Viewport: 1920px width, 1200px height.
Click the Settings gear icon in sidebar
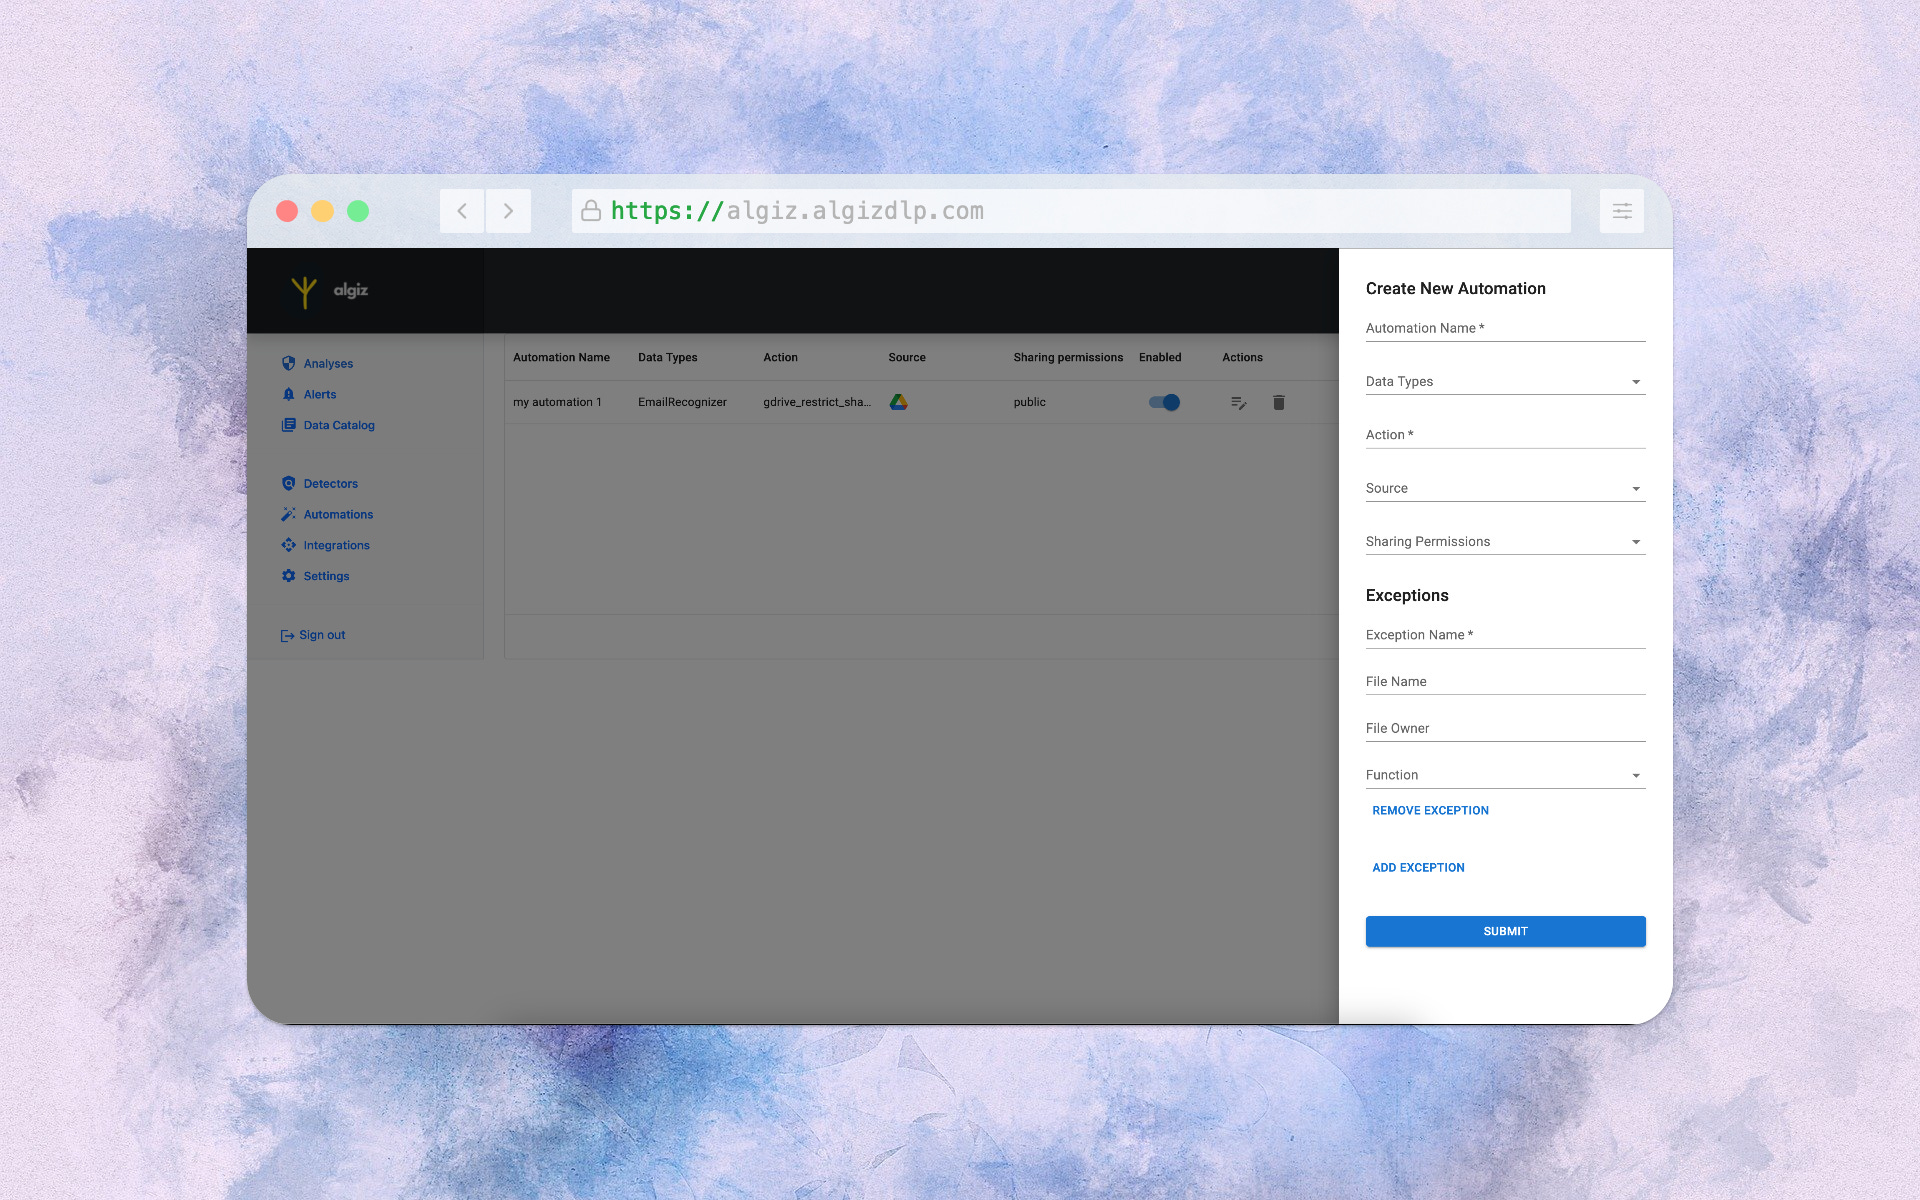[x=288, y=576]
